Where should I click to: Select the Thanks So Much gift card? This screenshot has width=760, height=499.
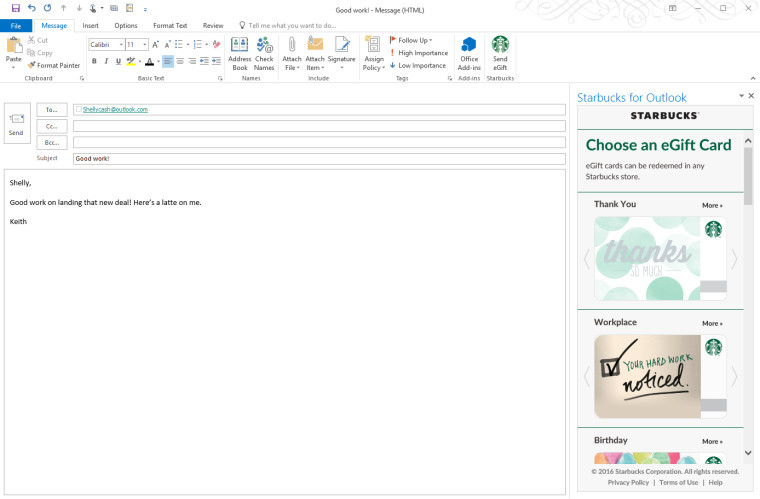(660, 259)
